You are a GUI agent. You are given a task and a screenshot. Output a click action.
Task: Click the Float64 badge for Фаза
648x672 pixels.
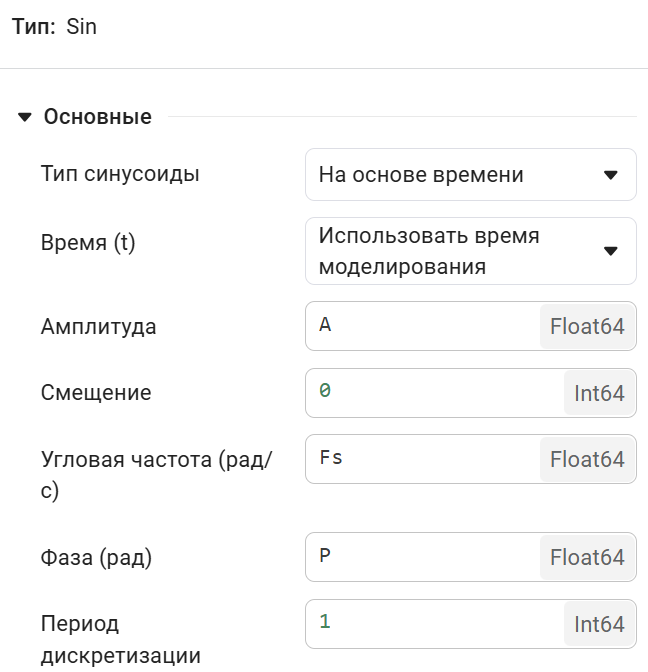(x=587, y=557)
